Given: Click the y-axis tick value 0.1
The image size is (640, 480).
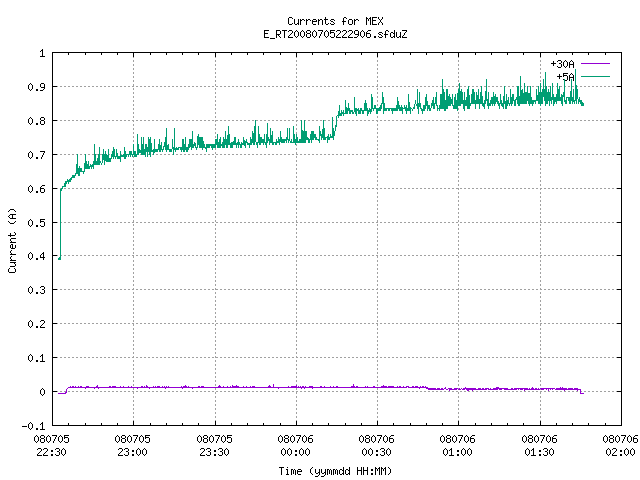Looking at the screenshot, I should pos(36,358).
